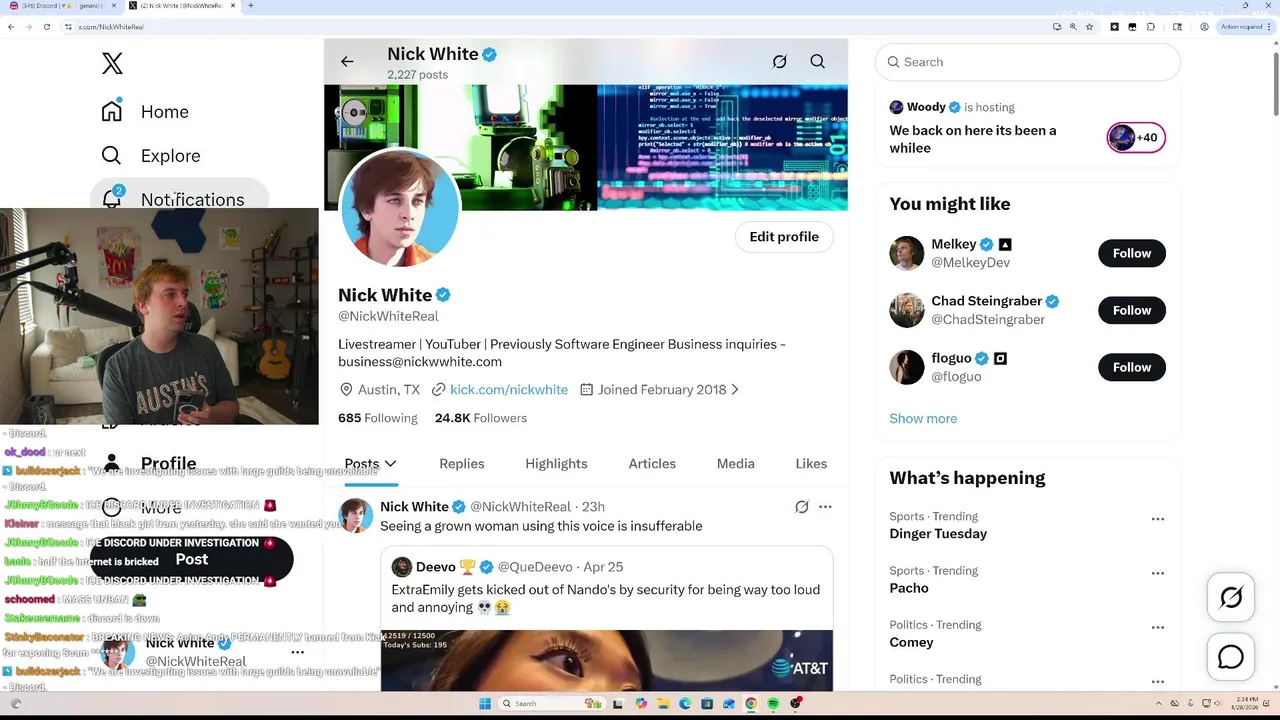This screenshot has width=1280, height=720.
Task: Click the taskbar clock showing 2:34 PM
Action: pyautogui.click(x=1246, y=703)
